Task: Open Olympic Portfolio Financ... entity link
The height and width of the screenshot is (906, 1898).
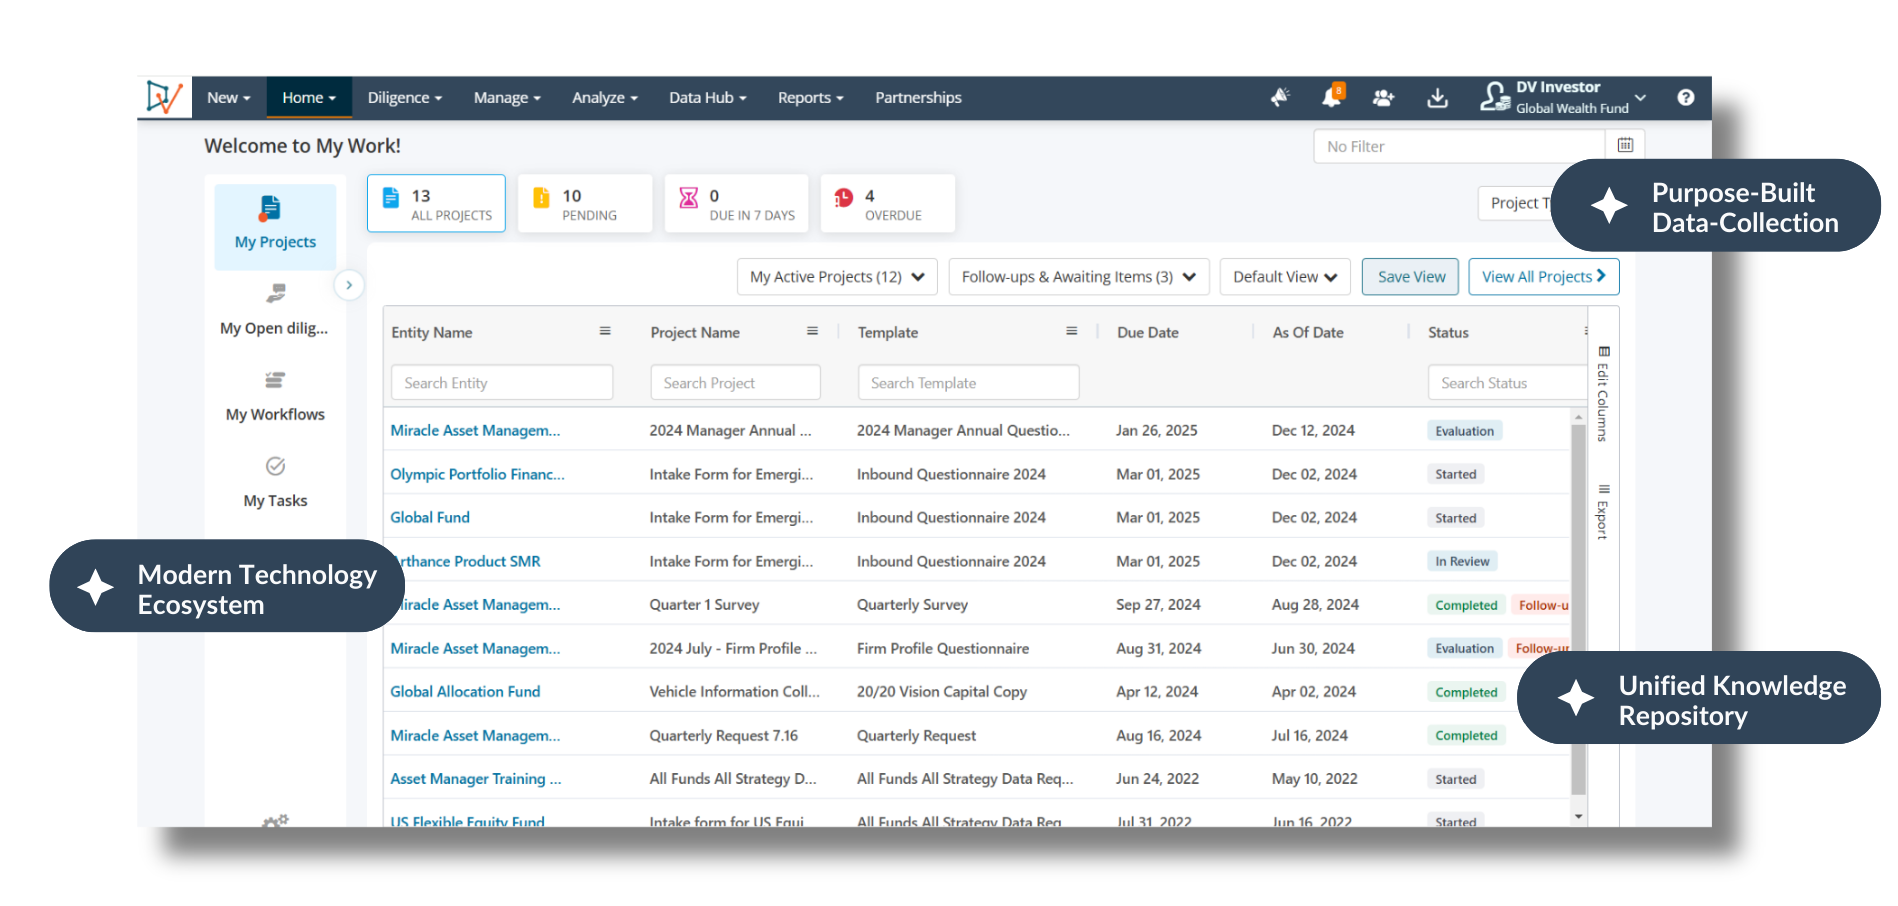Action: click(x=477, y=474)
